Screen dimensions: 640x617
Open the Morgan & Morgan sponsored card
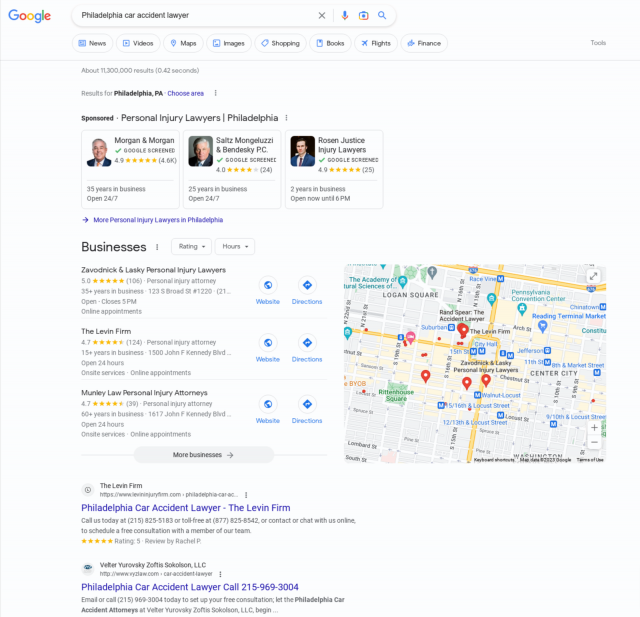pyautogui.click(x=130, y=169)
